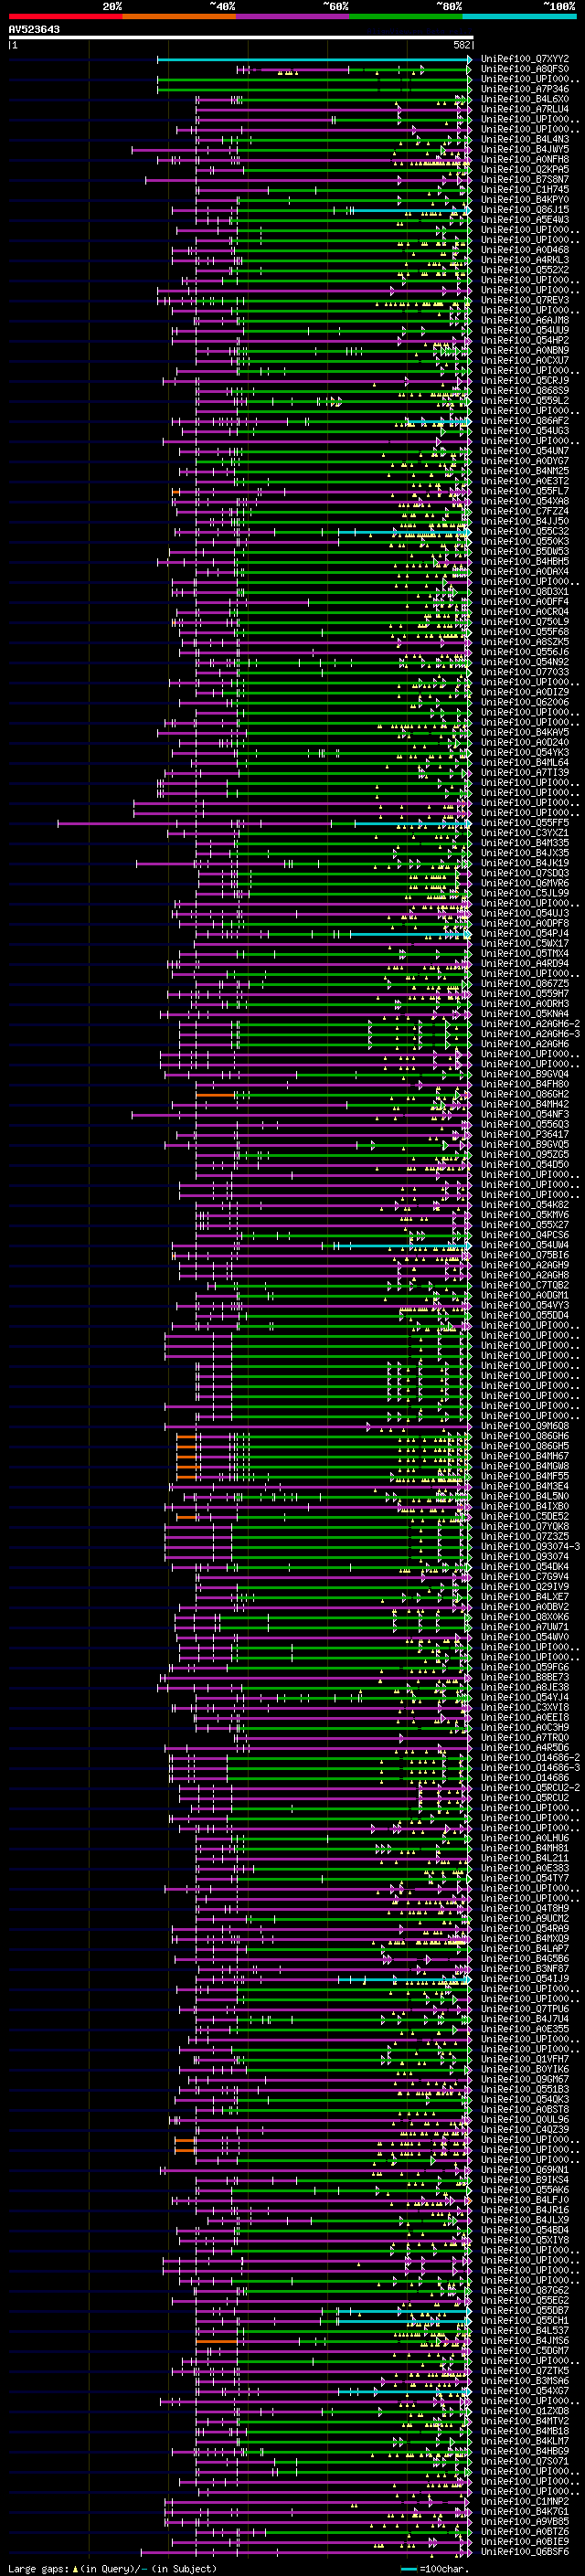The image size is (585, 2576).
Task: Select hit label UniRef100_Q62006
Action: [x=525, y=702]
